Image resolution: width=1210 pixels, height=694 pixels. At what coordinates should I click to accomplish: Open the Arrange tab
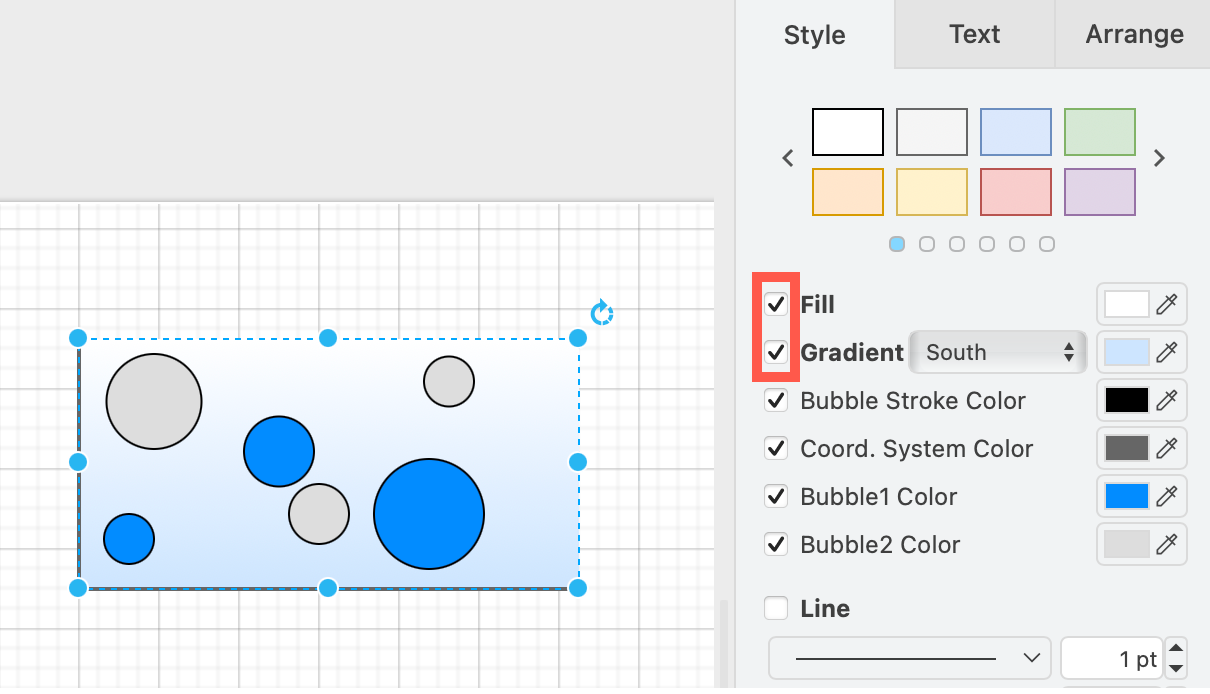(x=1134, y=34)
